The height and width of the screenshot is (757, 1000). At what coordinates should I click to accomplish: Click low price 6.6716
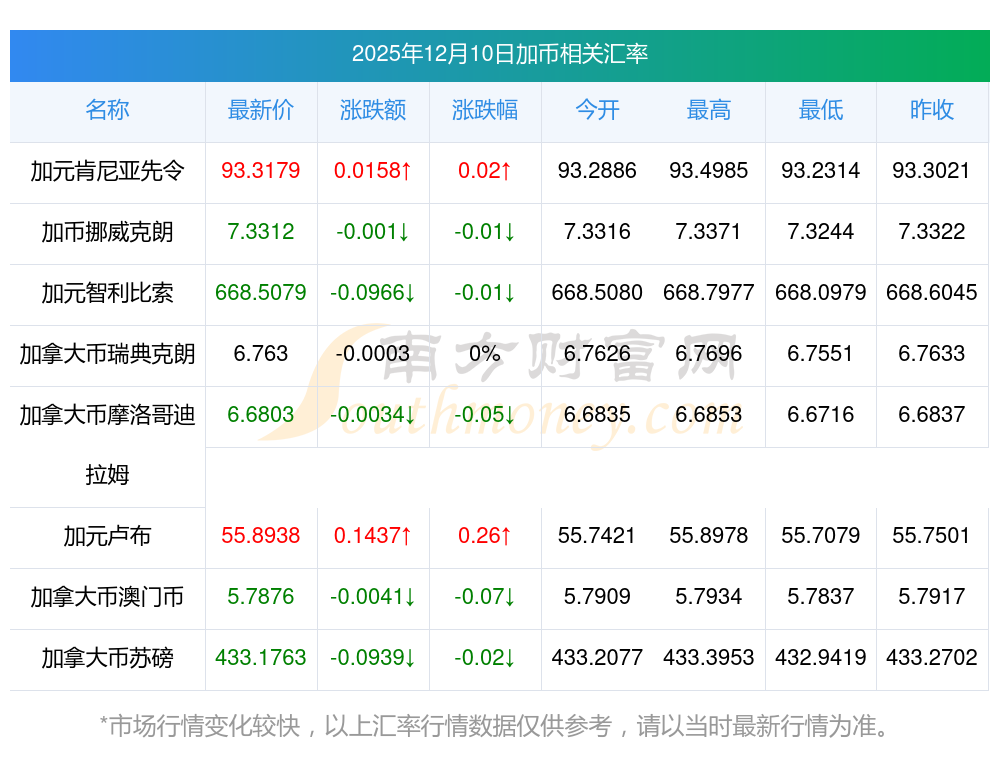[821, 415]
